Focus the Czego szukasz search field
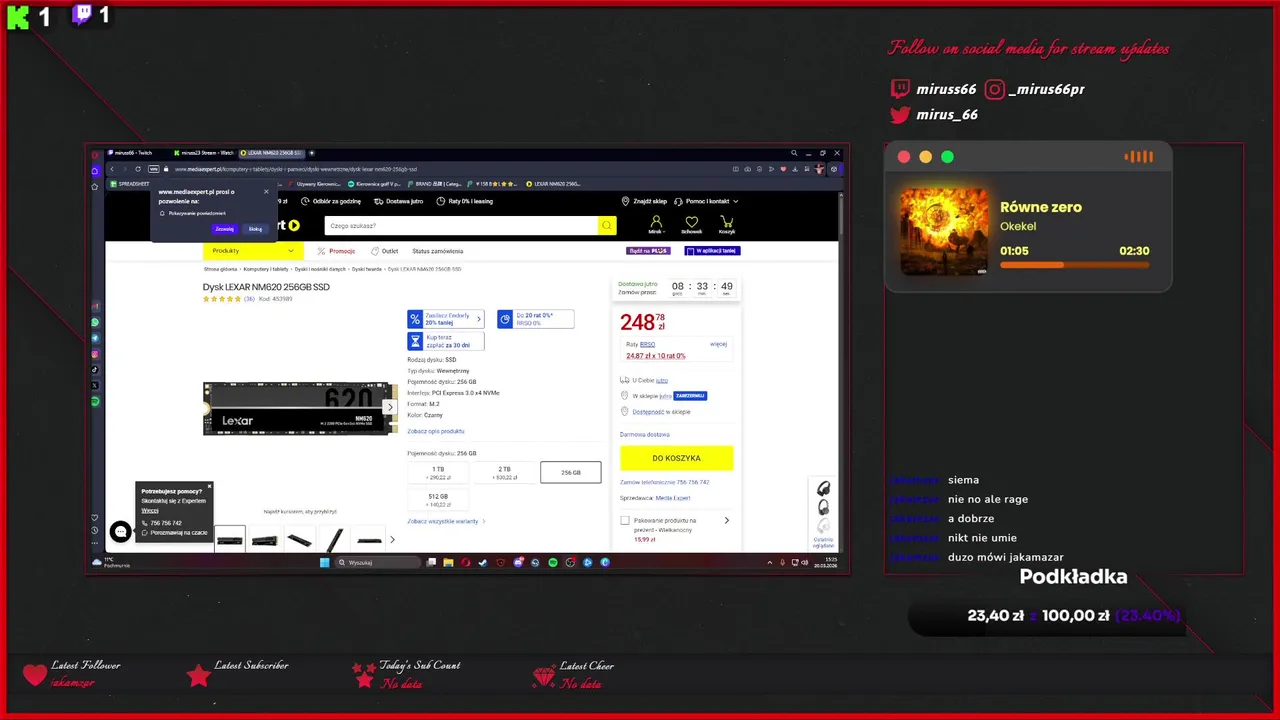 pyautogui.click(x=460, y=226)
